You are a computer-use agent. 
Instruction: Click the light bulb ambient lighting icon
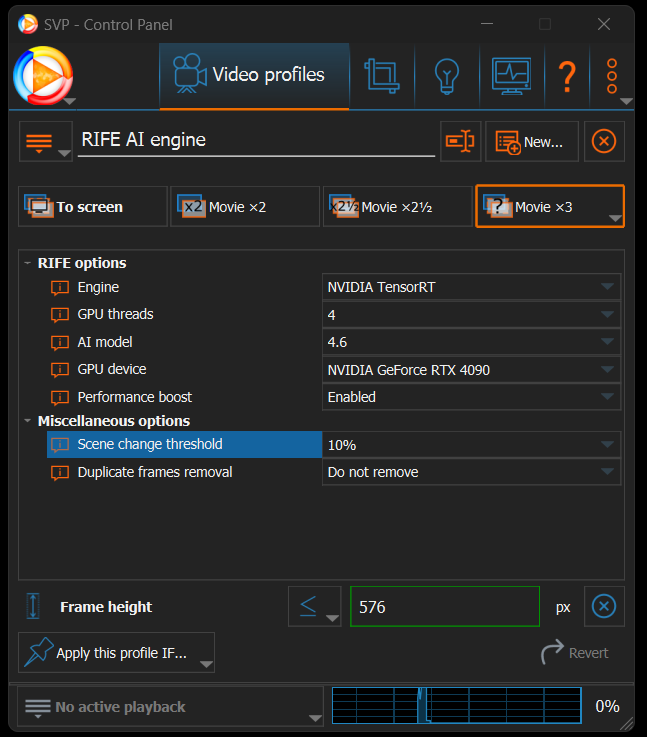[x=446, y=75]
